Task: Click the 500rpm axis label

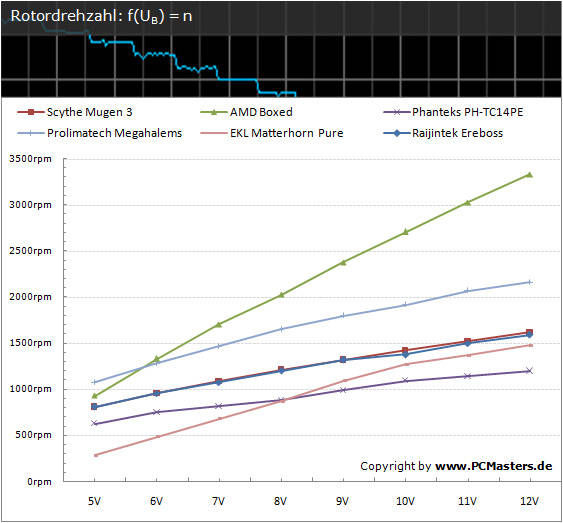Action: (33, 435)
